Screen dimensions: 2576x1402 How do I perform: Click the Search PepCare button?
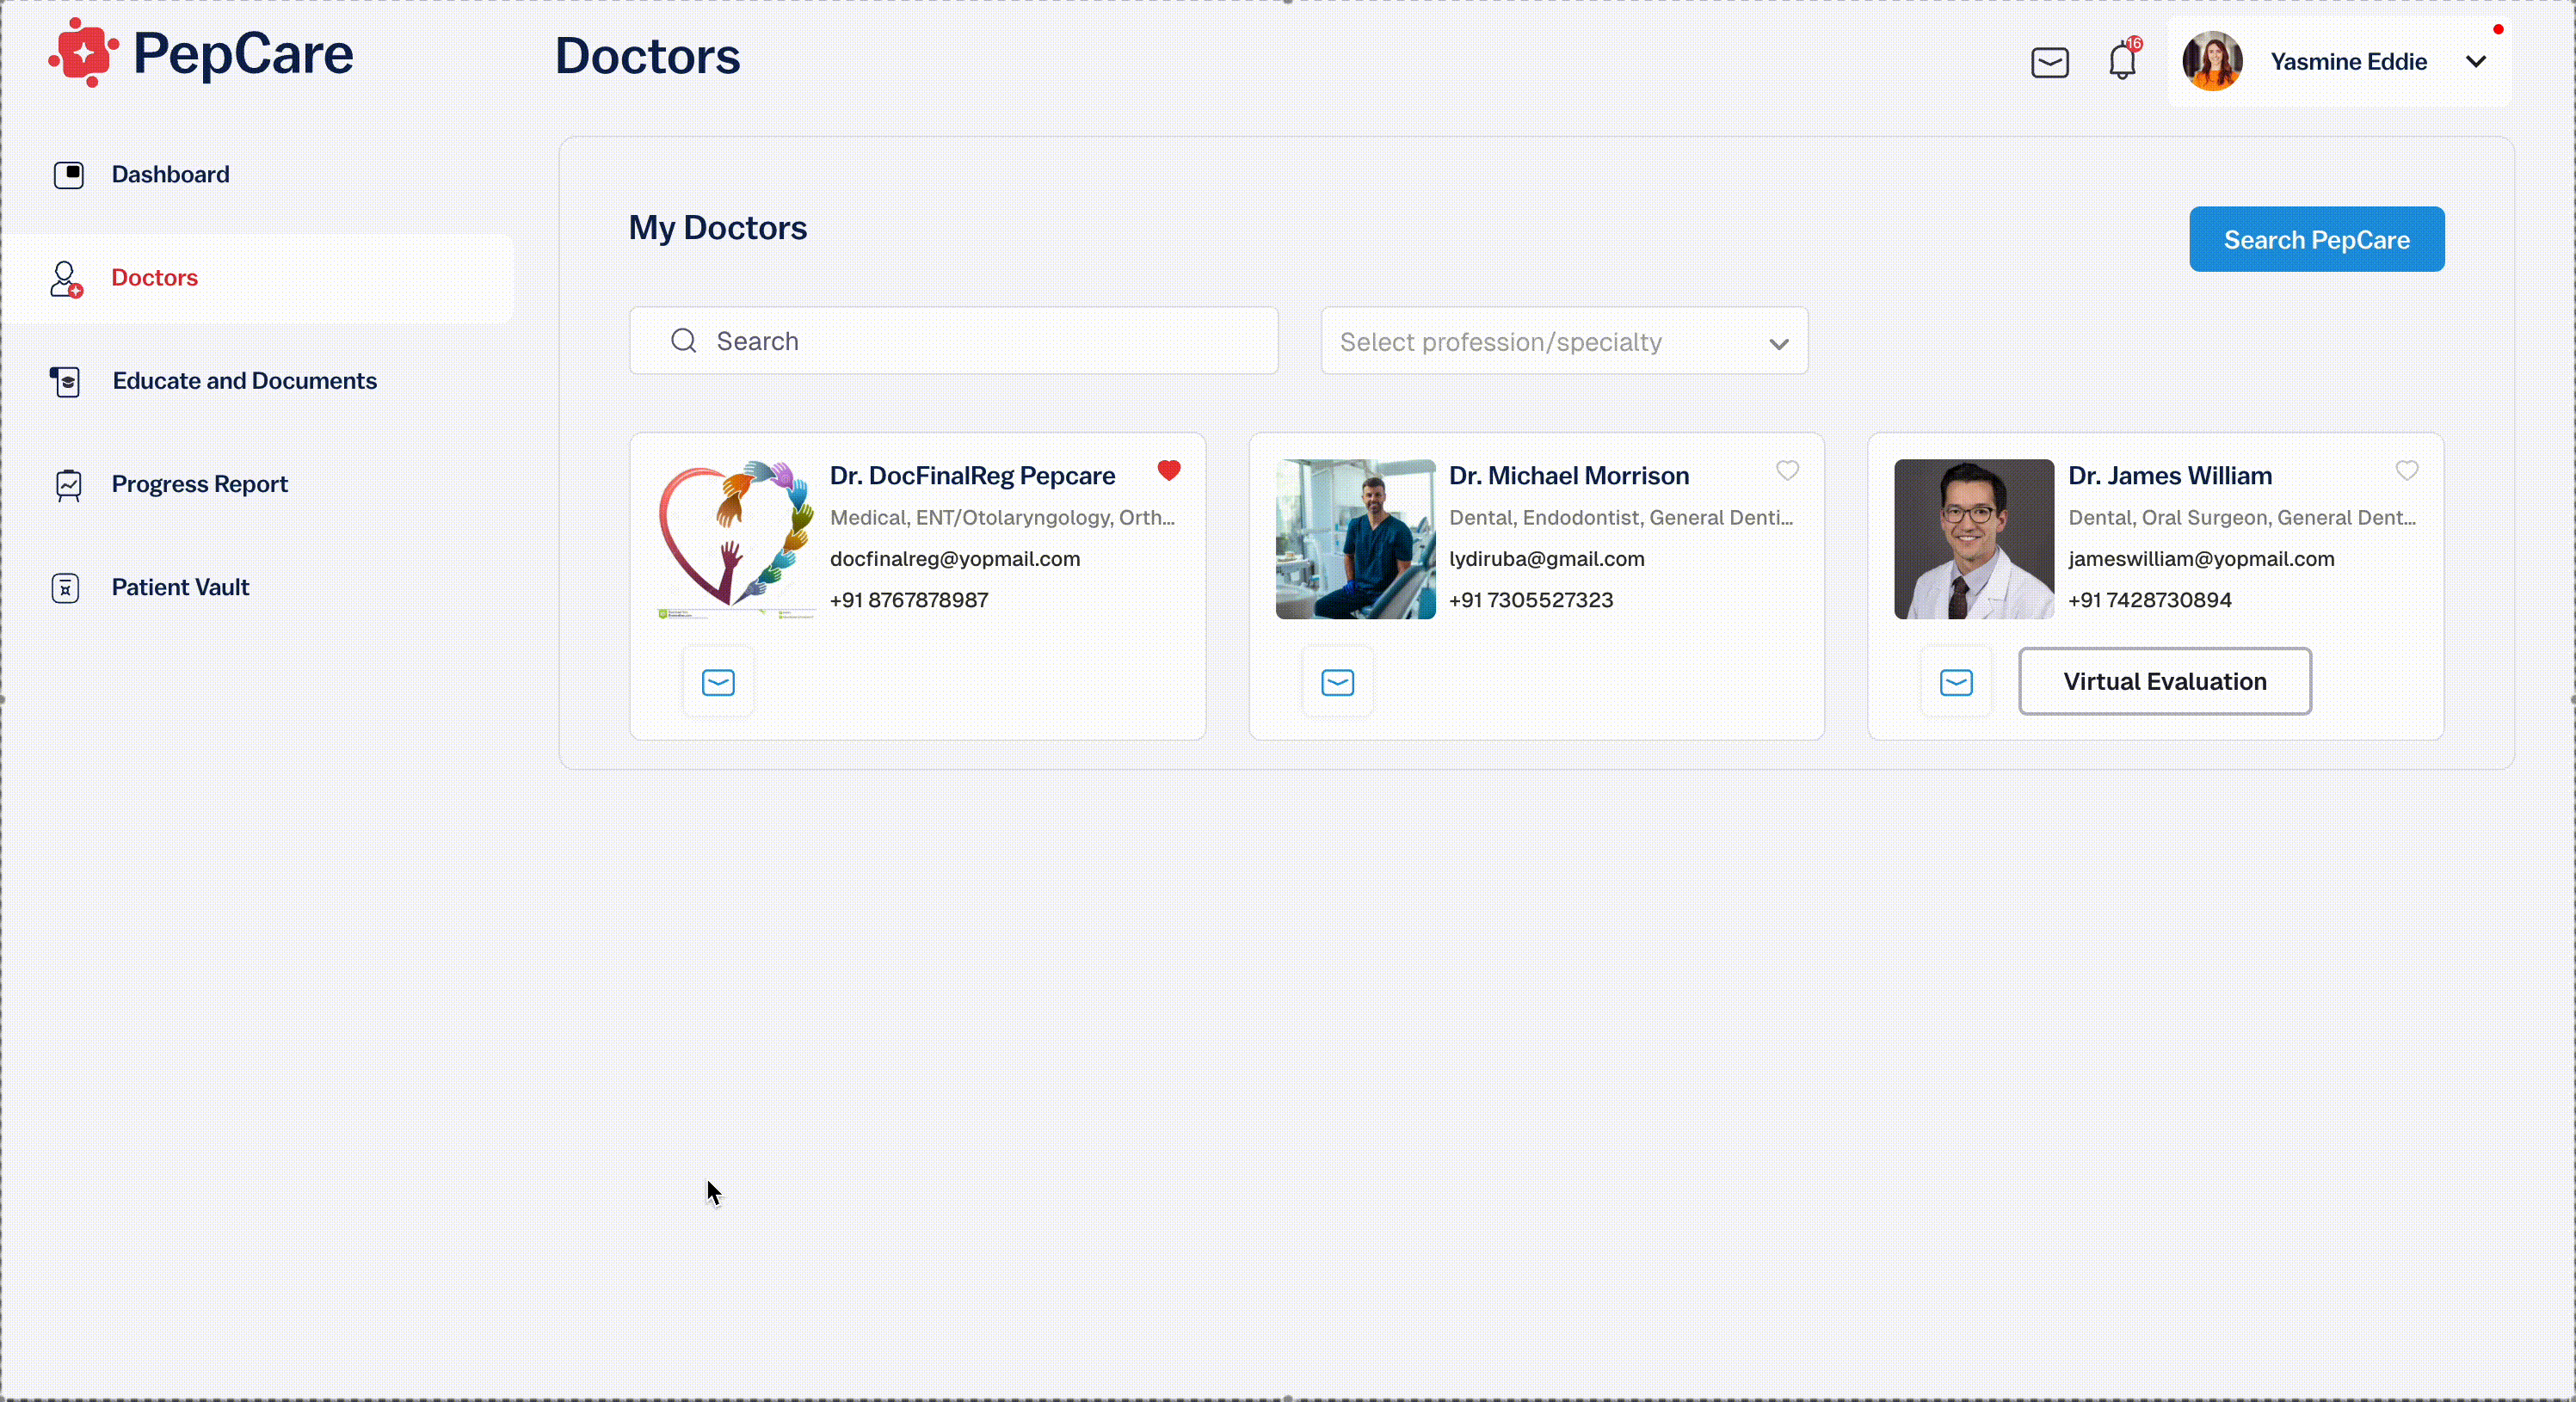point(2316,239)
